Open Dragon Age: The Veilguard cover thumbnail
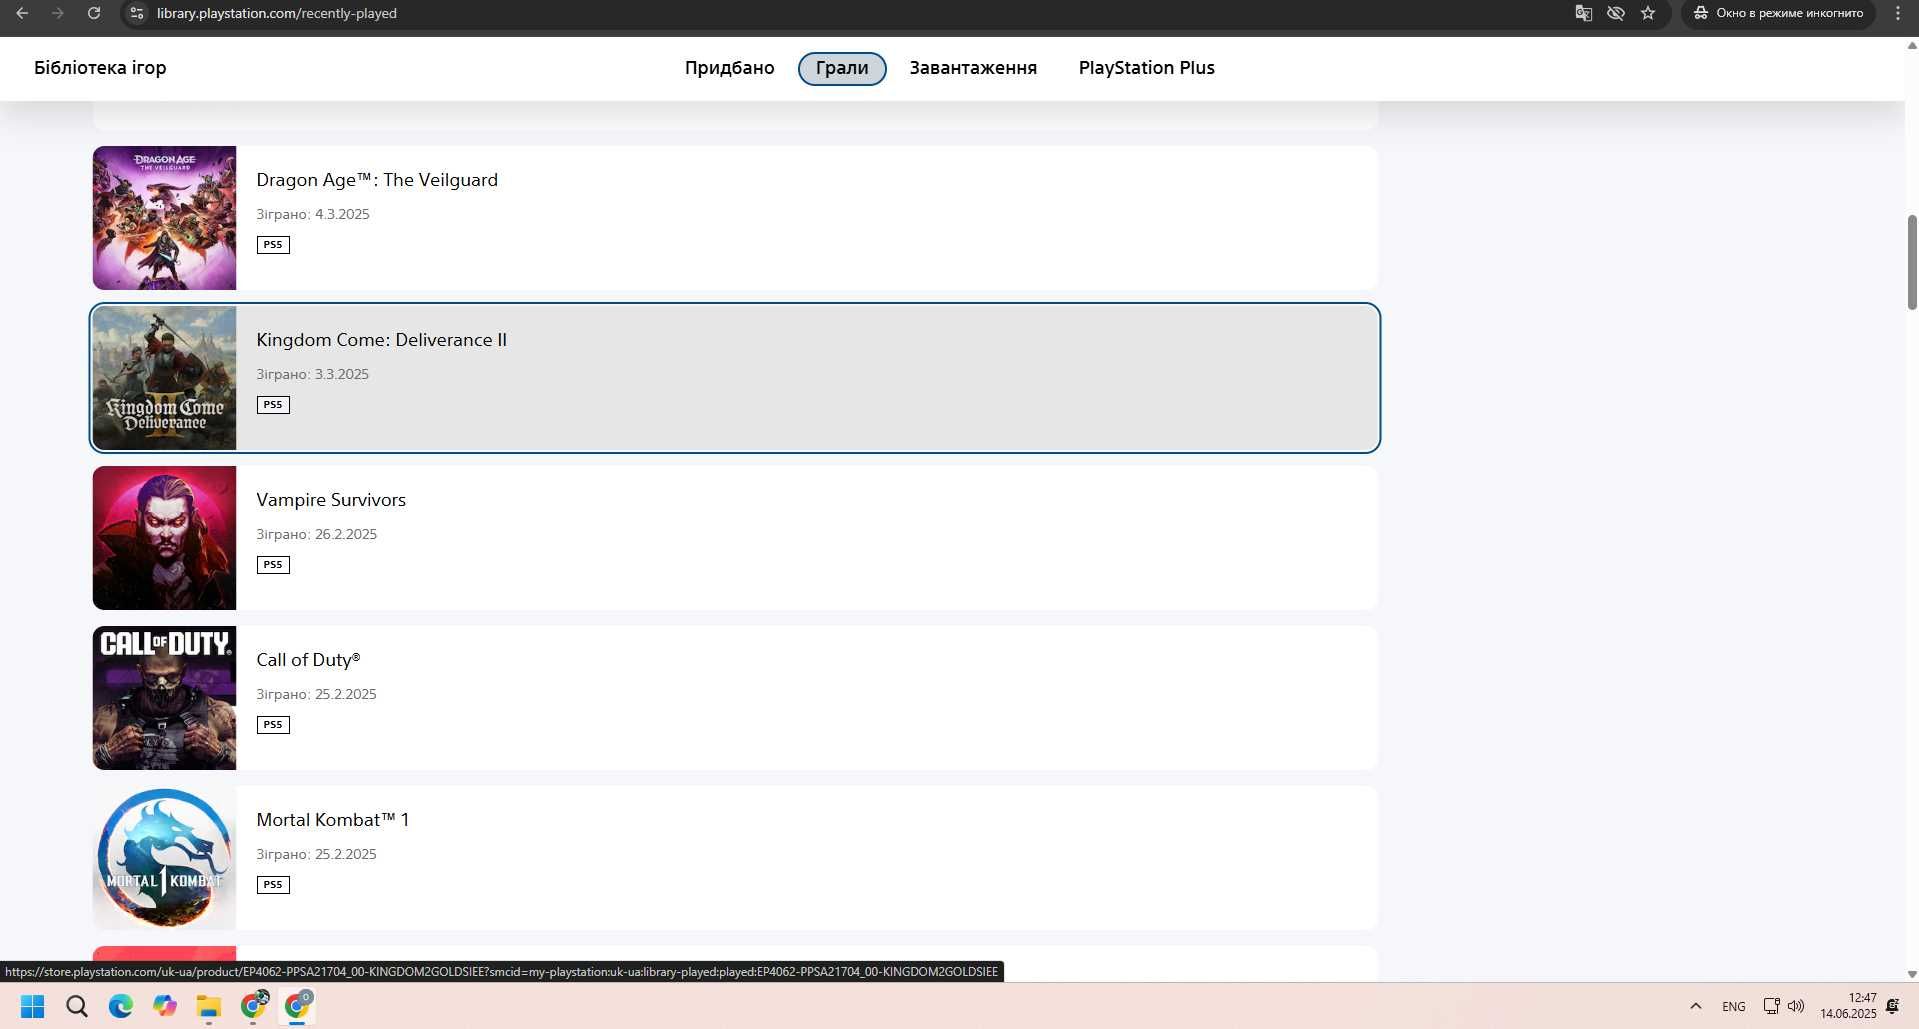1919x1029 pixels. click(x=165, y=218)
